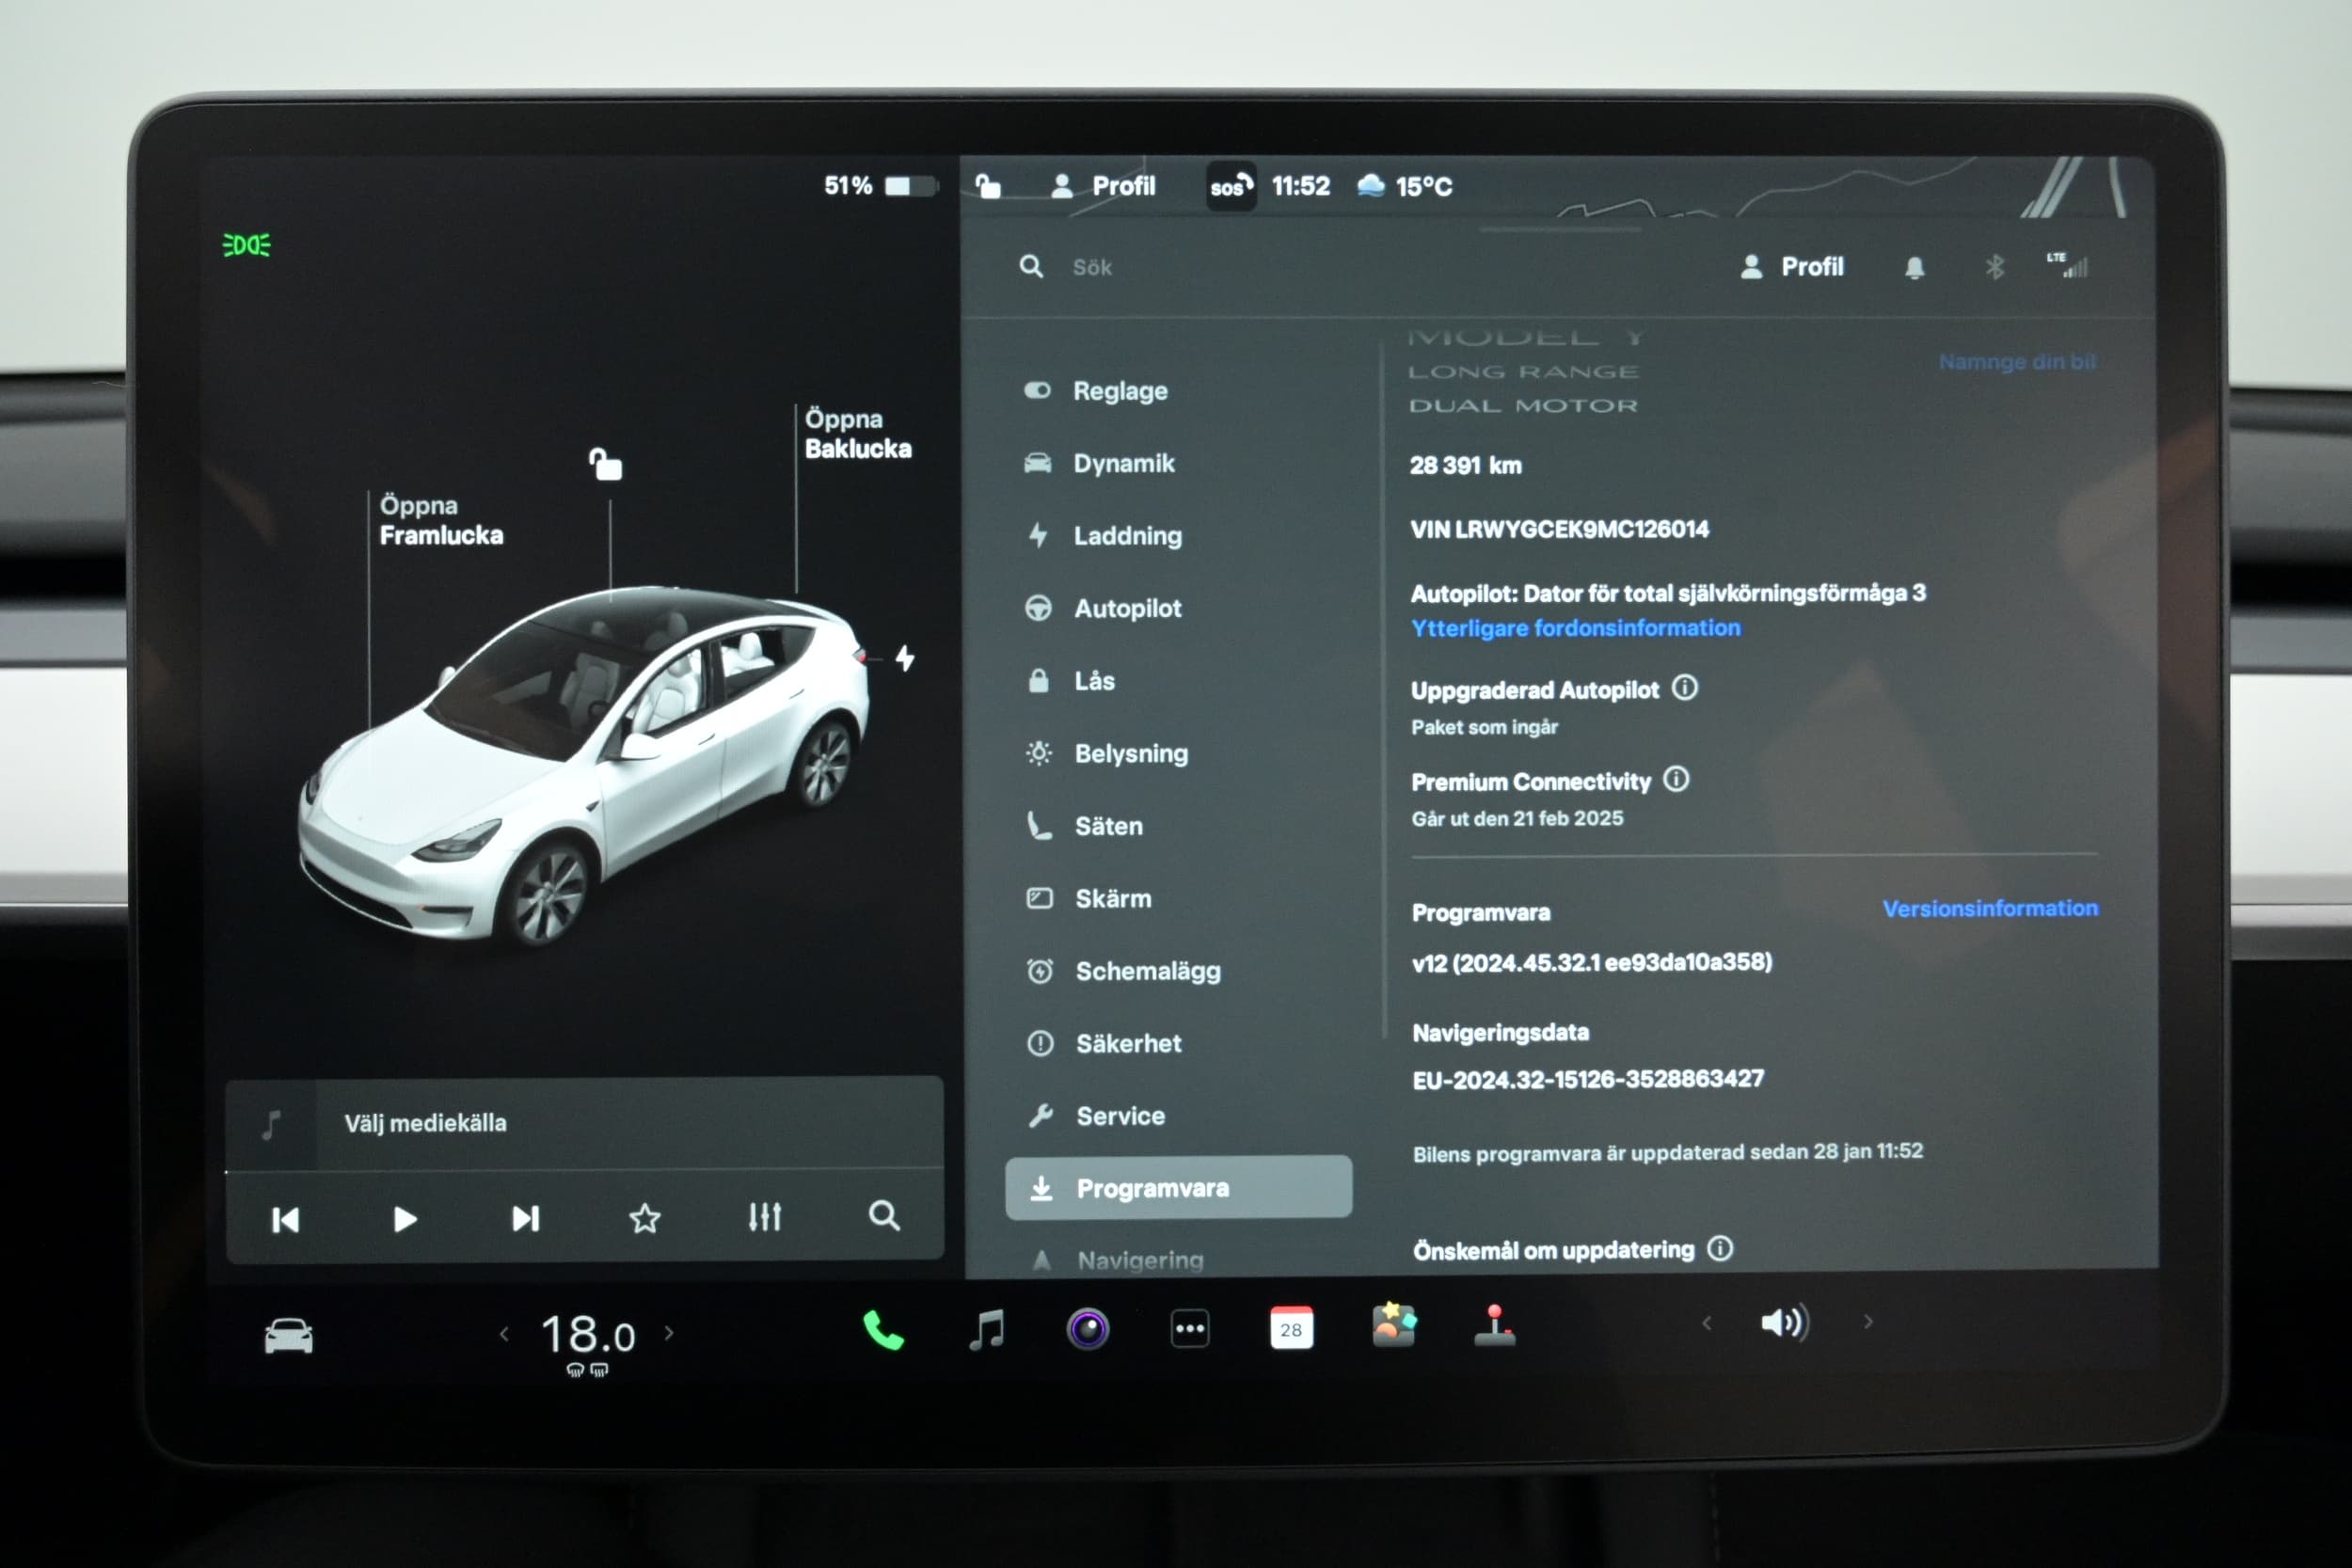
Task: Open Versionsinformation release notes link
Action: pyautogui.click(x=1990, y=908)
